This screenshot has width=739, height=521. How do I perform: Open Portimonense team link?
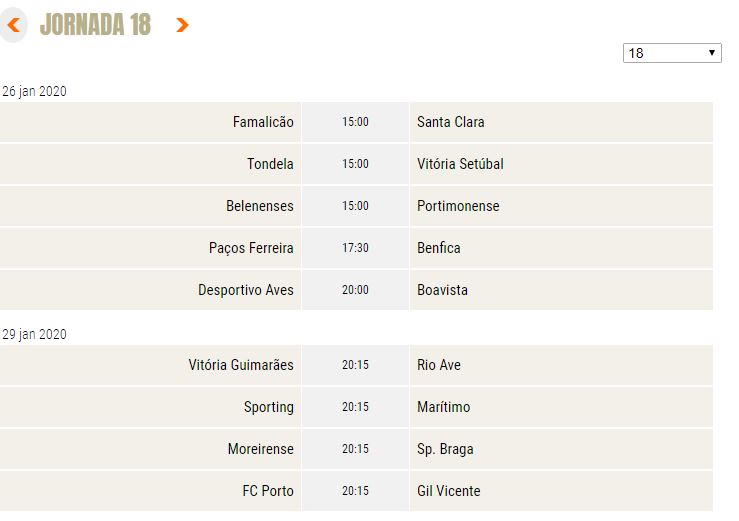point(458,206)
